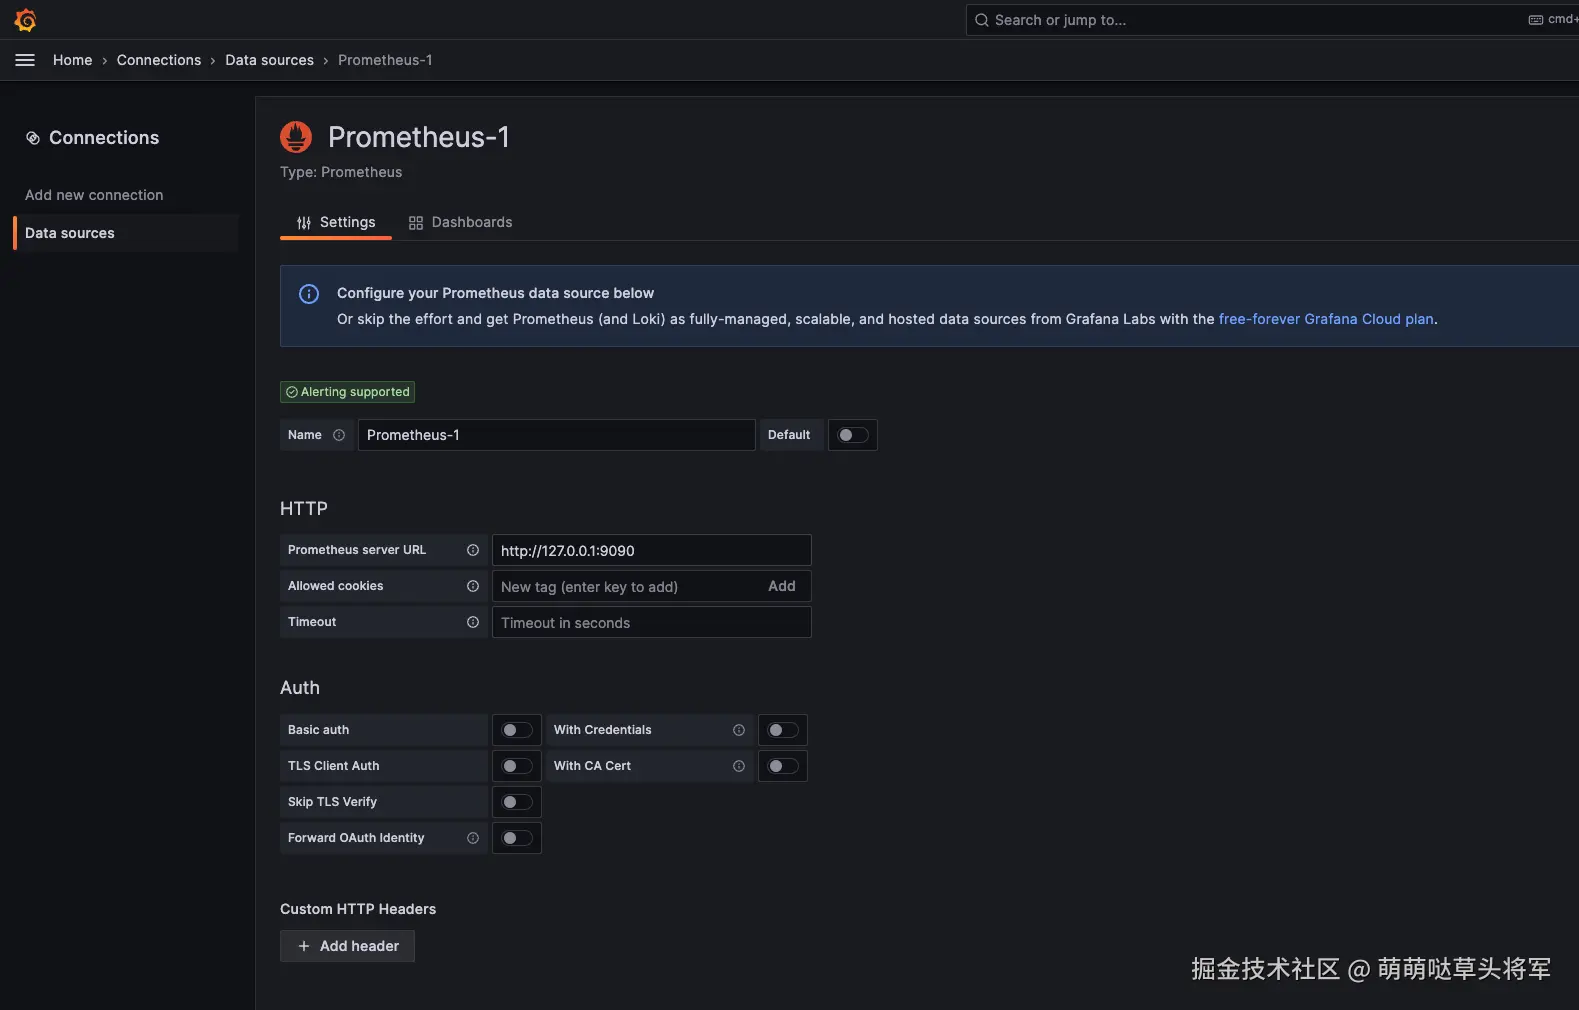Click the Prometheus server URL input
1579x1010 pixels.
[651, 550]
